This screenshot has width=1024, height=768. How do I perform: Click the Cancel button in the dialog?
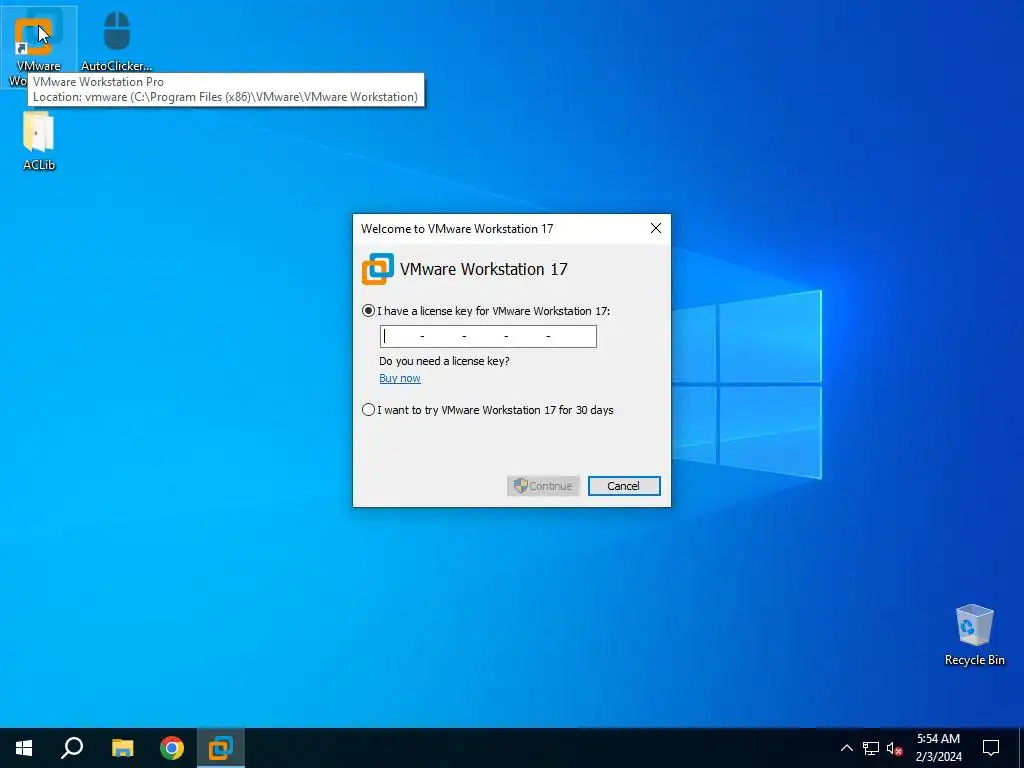coord(624,486)
